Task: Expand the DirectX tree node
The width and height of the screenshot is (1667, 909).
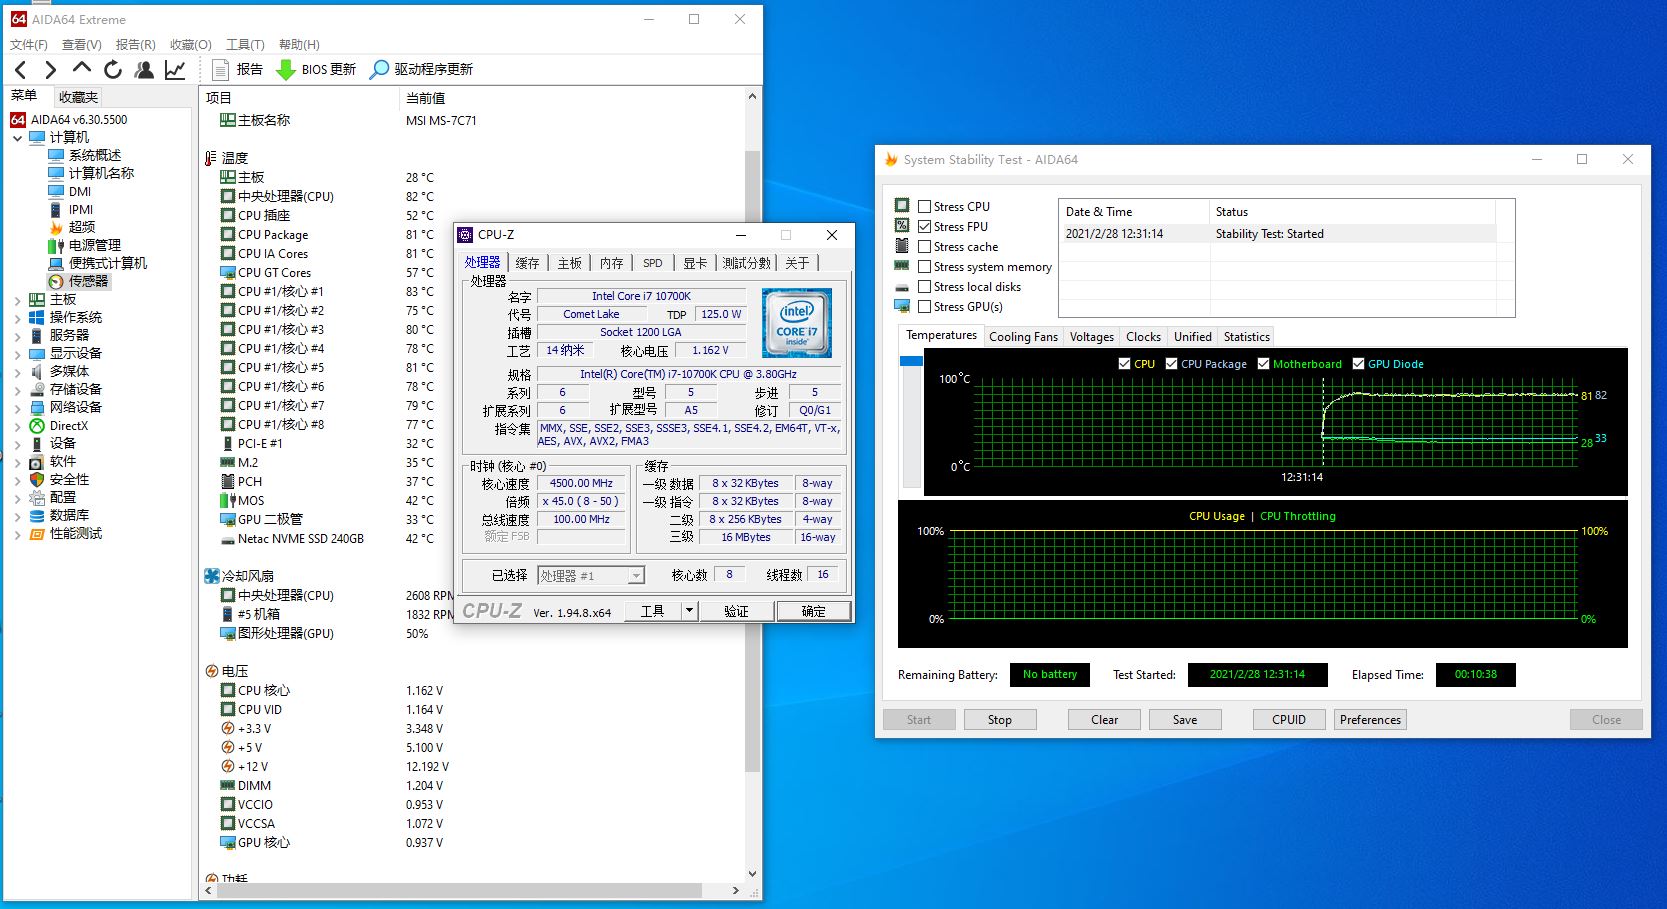Action: [17, 426]
